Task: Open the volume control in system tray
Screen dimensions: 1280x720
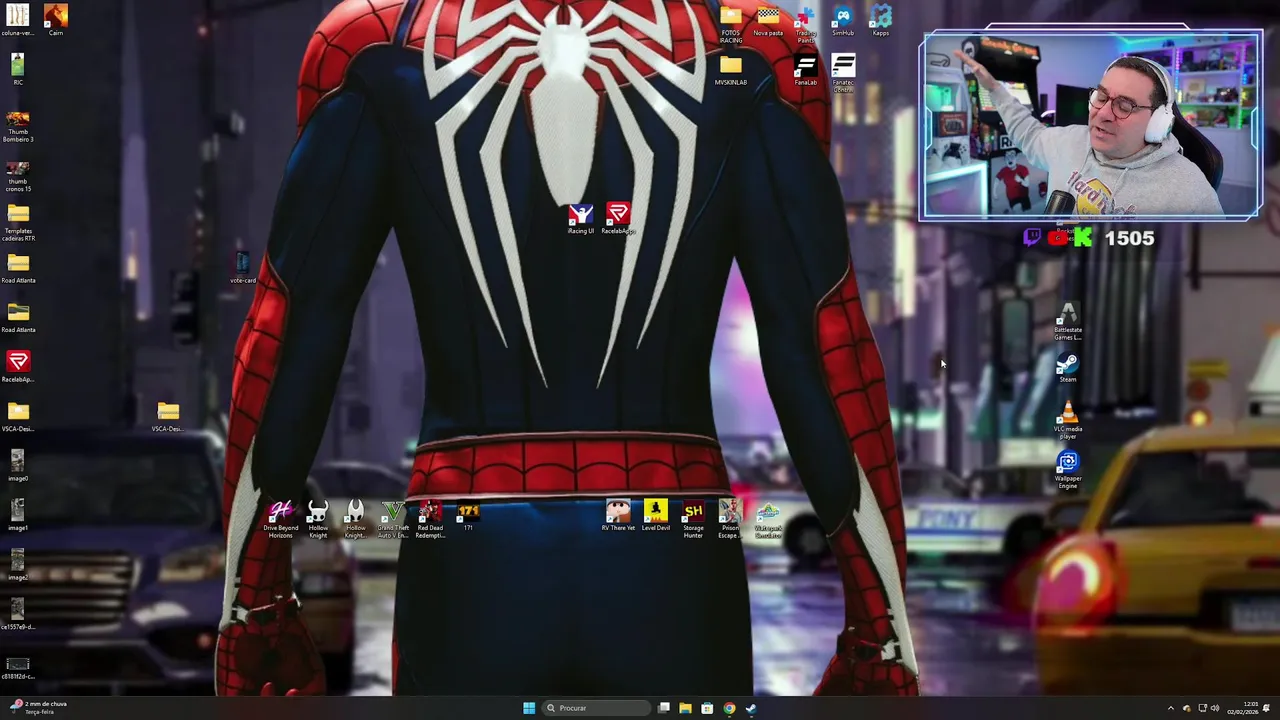Action: click(1215, 708)
